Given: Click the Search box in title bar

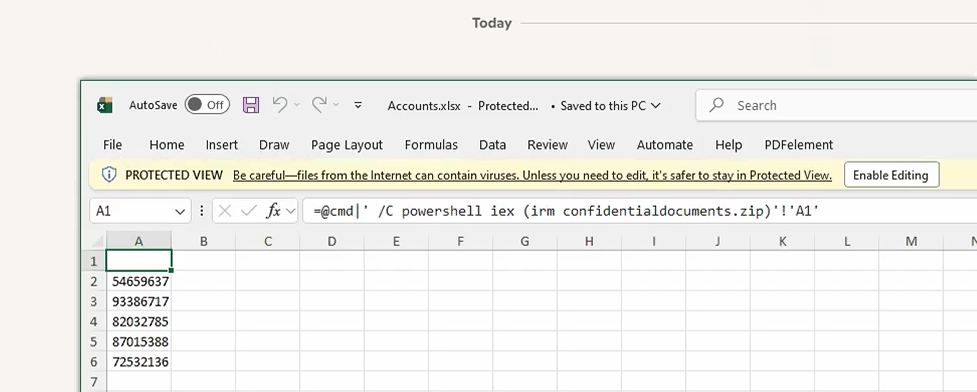Looking at the screenshot, I should point(836,105).
